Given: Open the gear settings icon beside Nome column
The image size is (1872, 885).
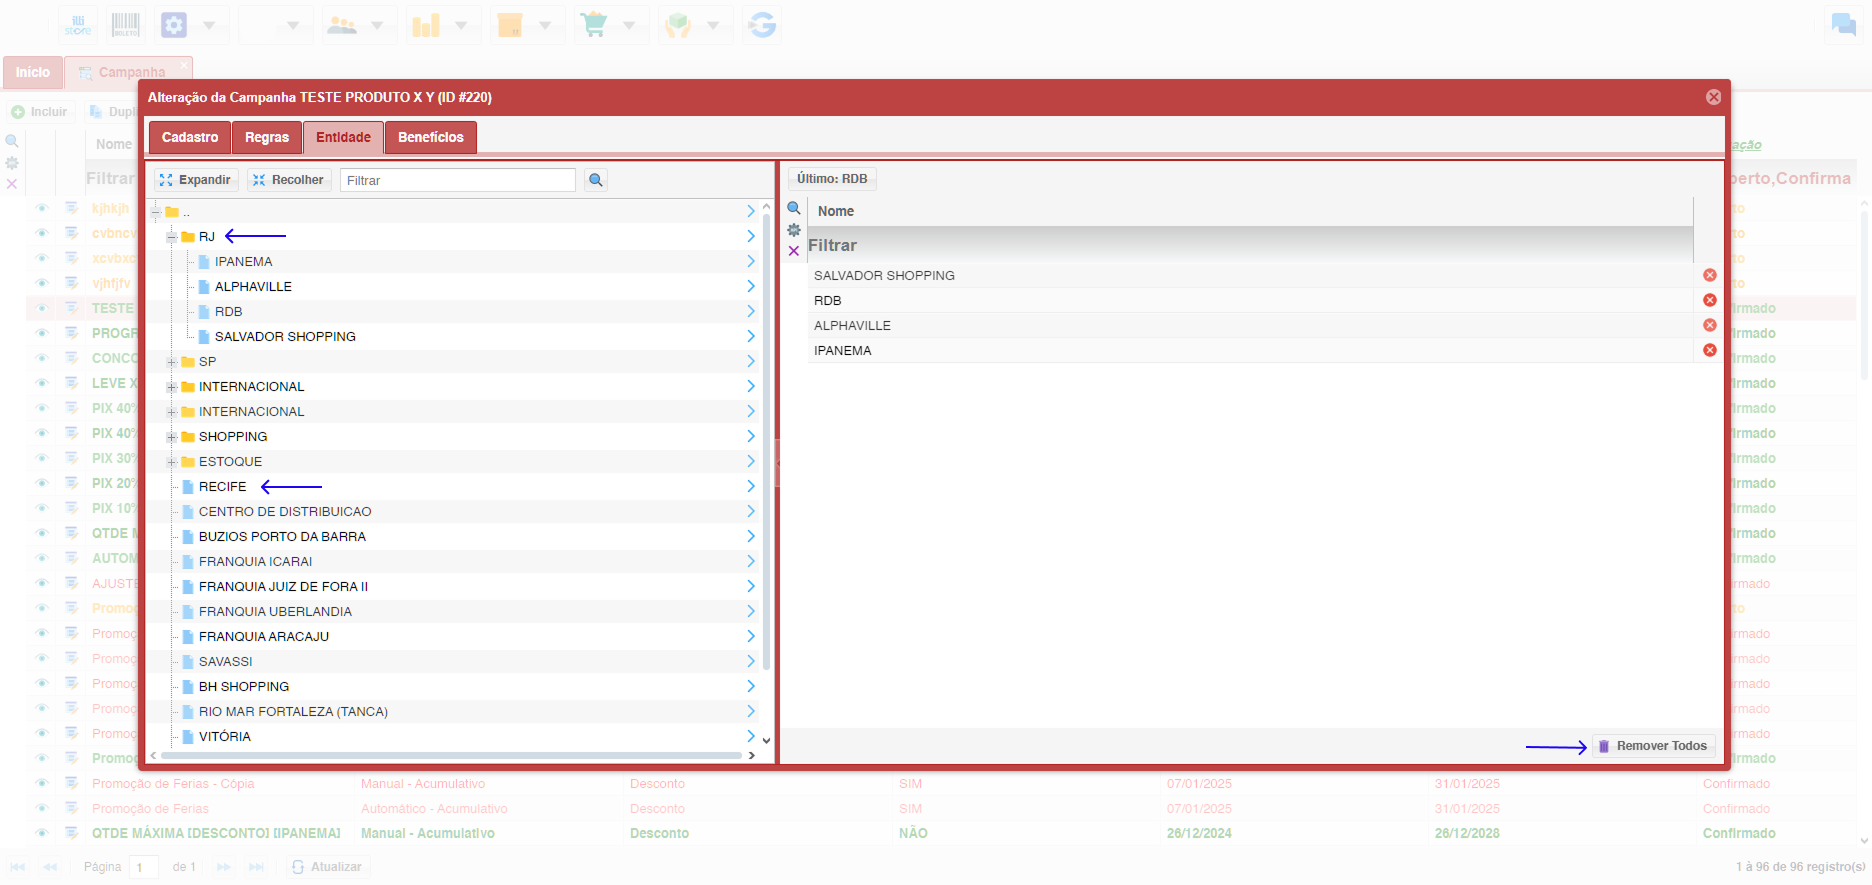Looking at the screenshot, I should pyautogui.click(x=794, y=230).
